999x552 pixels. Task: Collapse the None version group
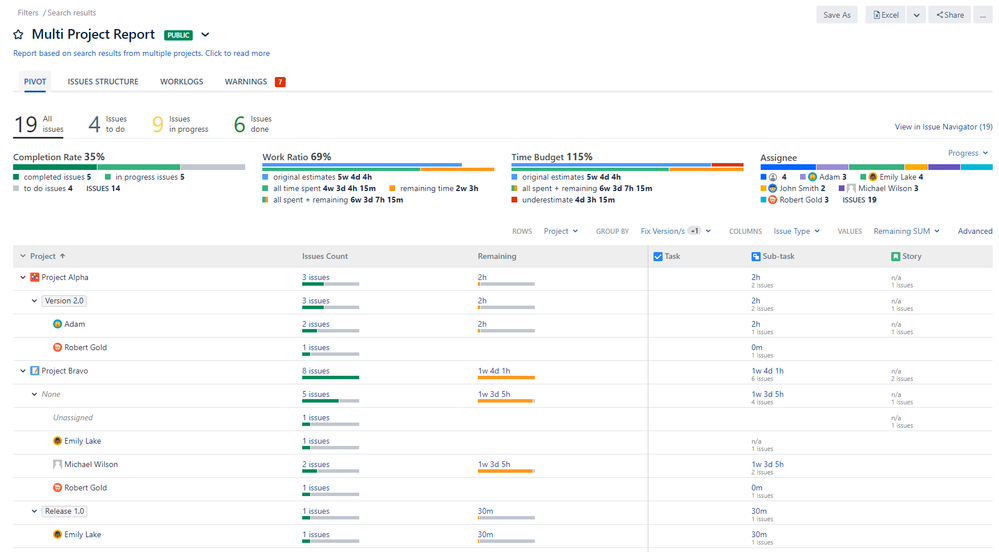pos(34,395)
